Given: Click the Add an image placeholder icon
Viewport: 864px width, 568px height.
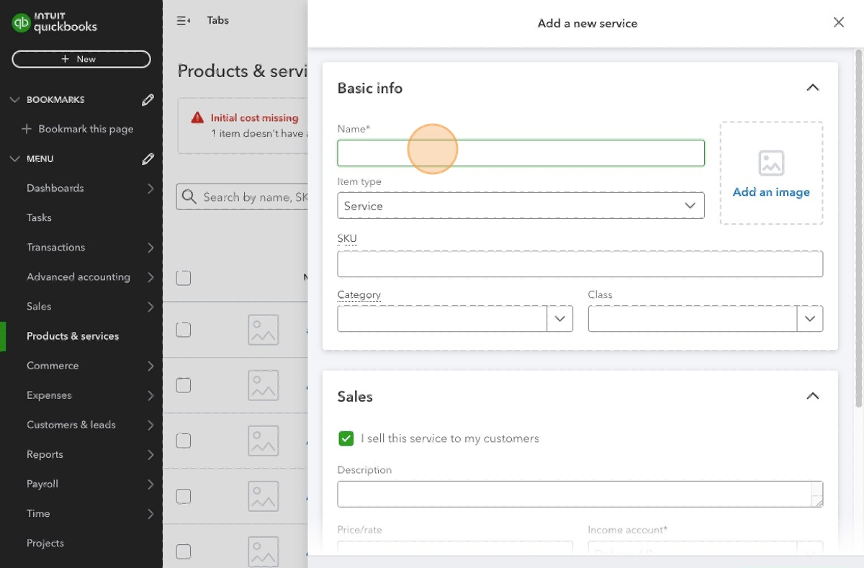Looking at the screenshot, I should tap(771, 163).
